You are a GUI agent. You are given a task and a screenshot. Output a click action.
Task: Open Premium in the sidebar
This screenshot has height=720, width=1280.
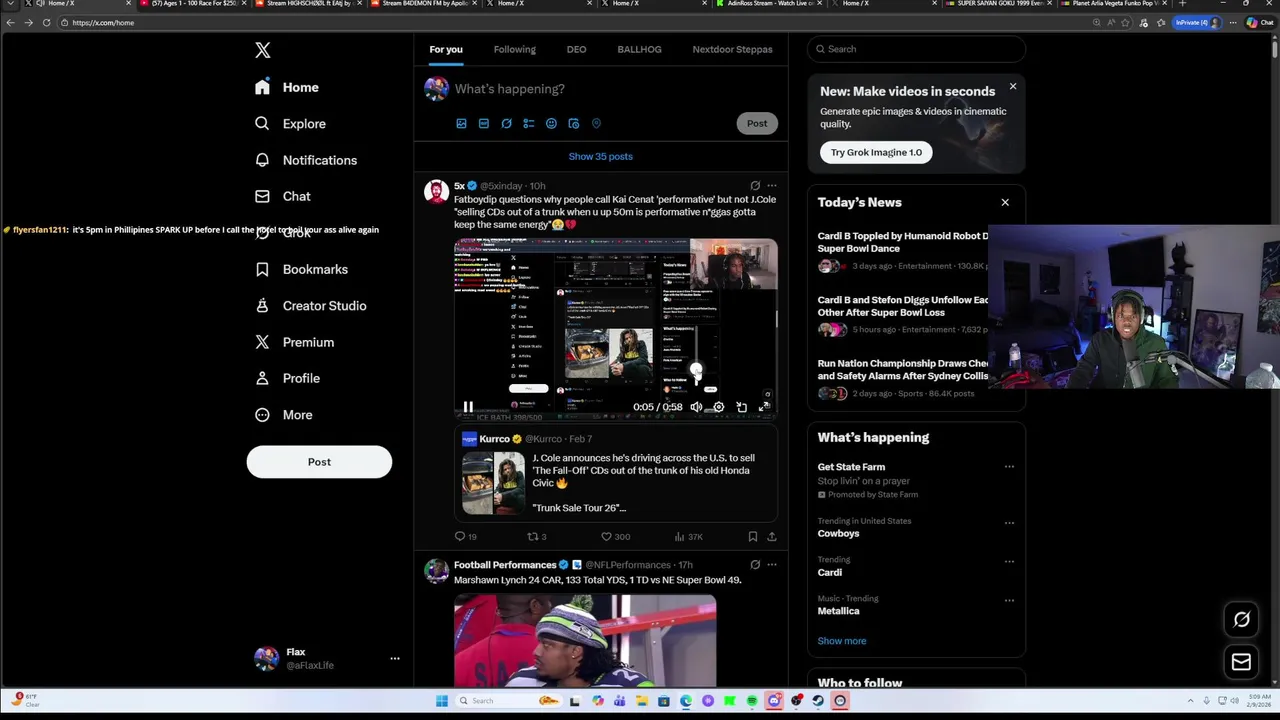294,342
